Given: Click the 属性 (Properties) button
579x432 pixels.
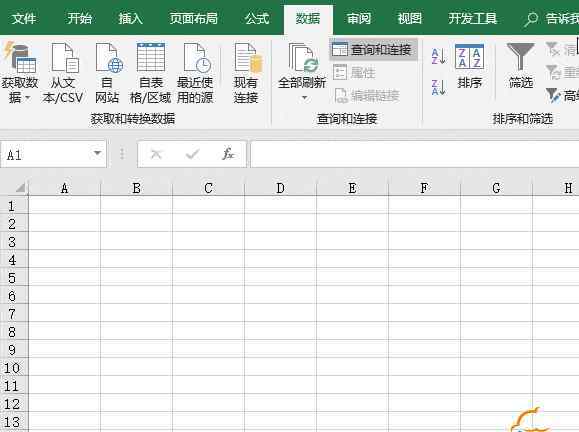Looking at the screenshot, I should (x=354, y=73).
